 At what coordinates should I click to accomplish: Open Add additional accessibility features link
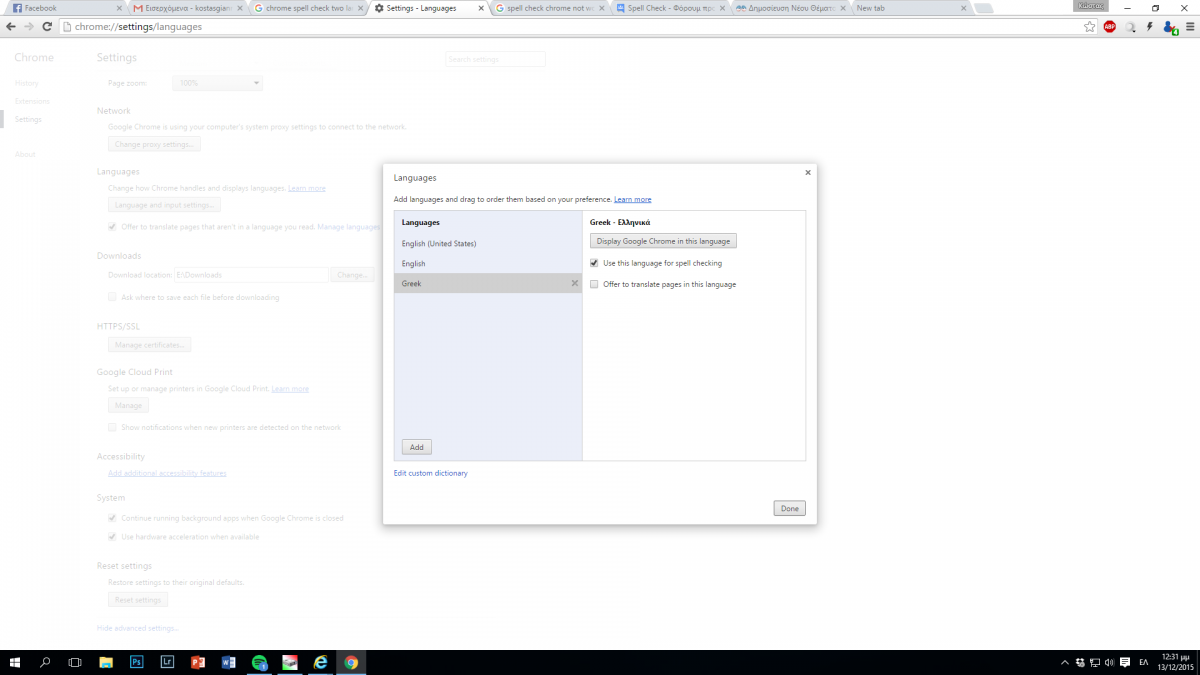click(x=167, y=473)
